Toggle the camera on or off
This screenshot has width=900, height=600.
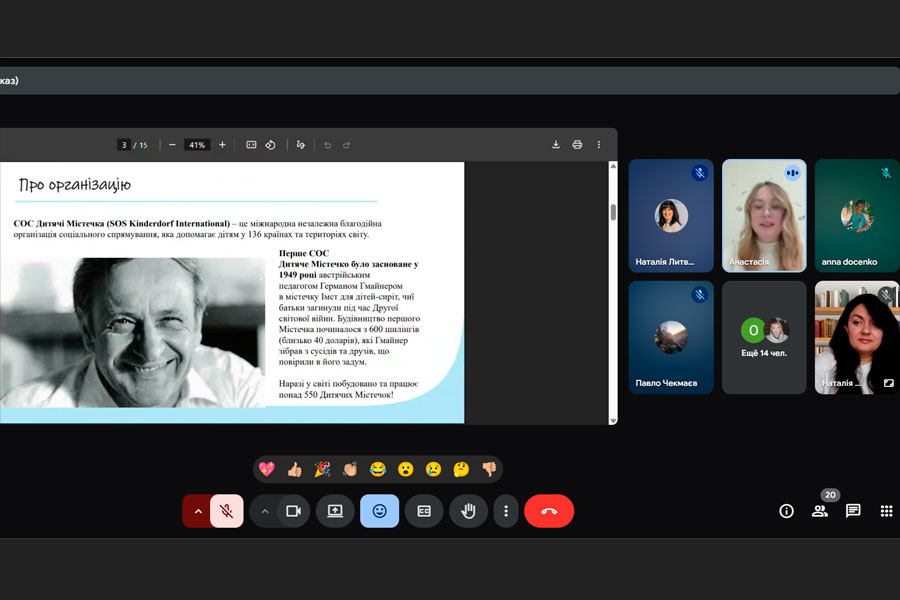coord(293,511)
